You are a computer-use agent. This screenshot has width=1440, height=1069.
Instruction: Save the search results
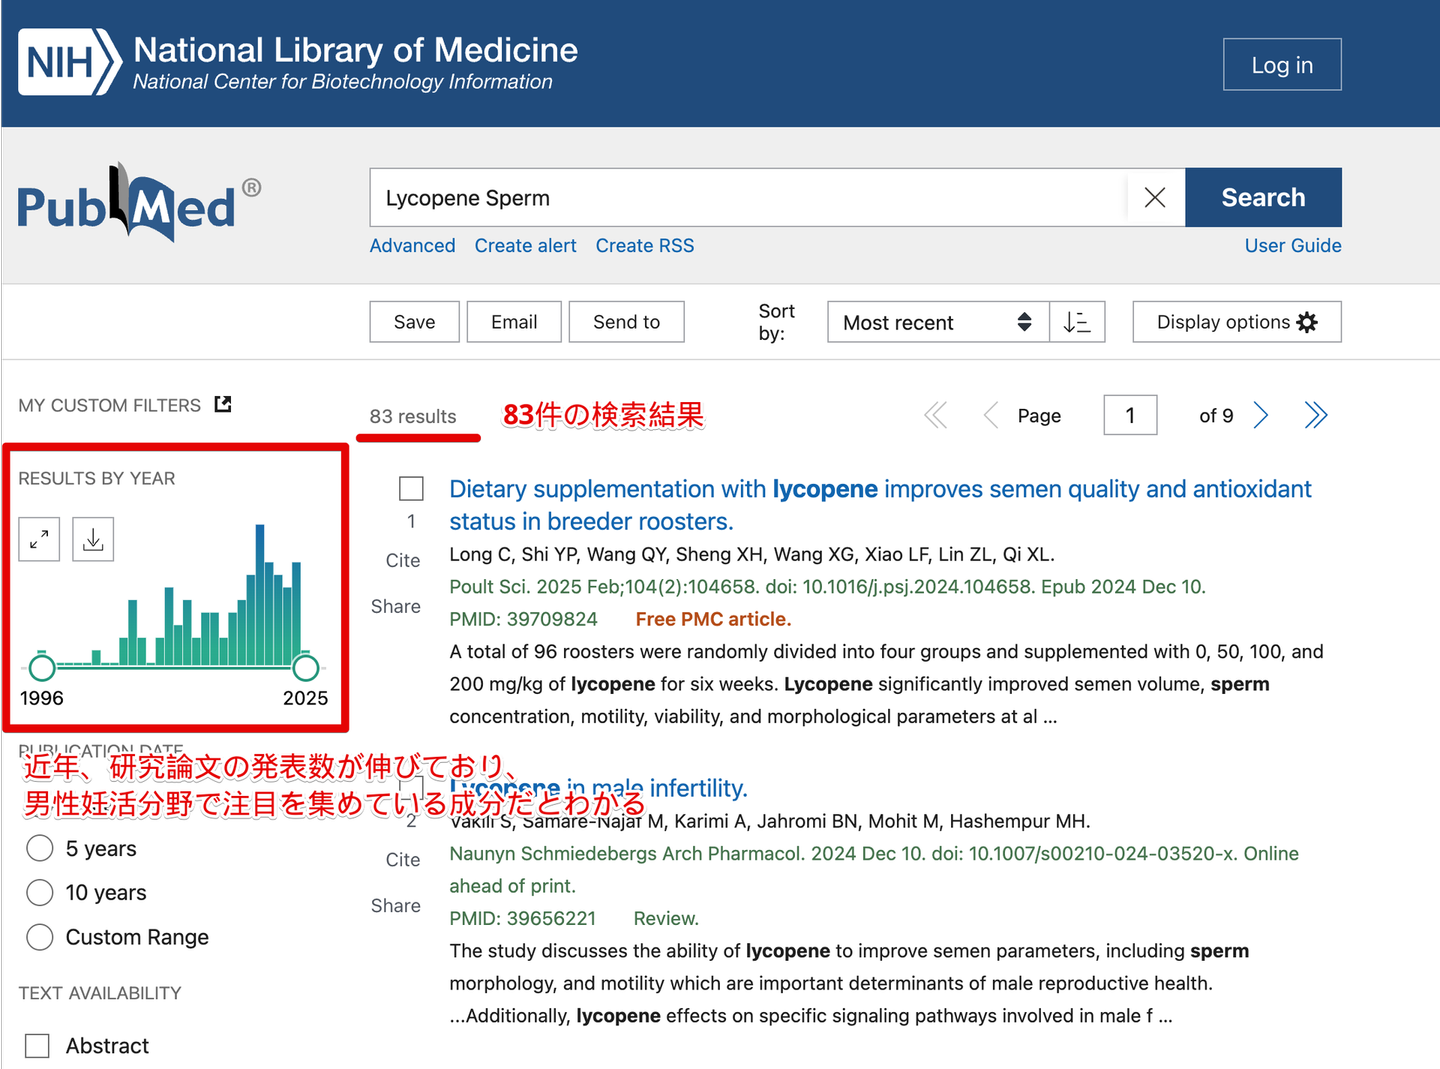[x=414, y=322]
